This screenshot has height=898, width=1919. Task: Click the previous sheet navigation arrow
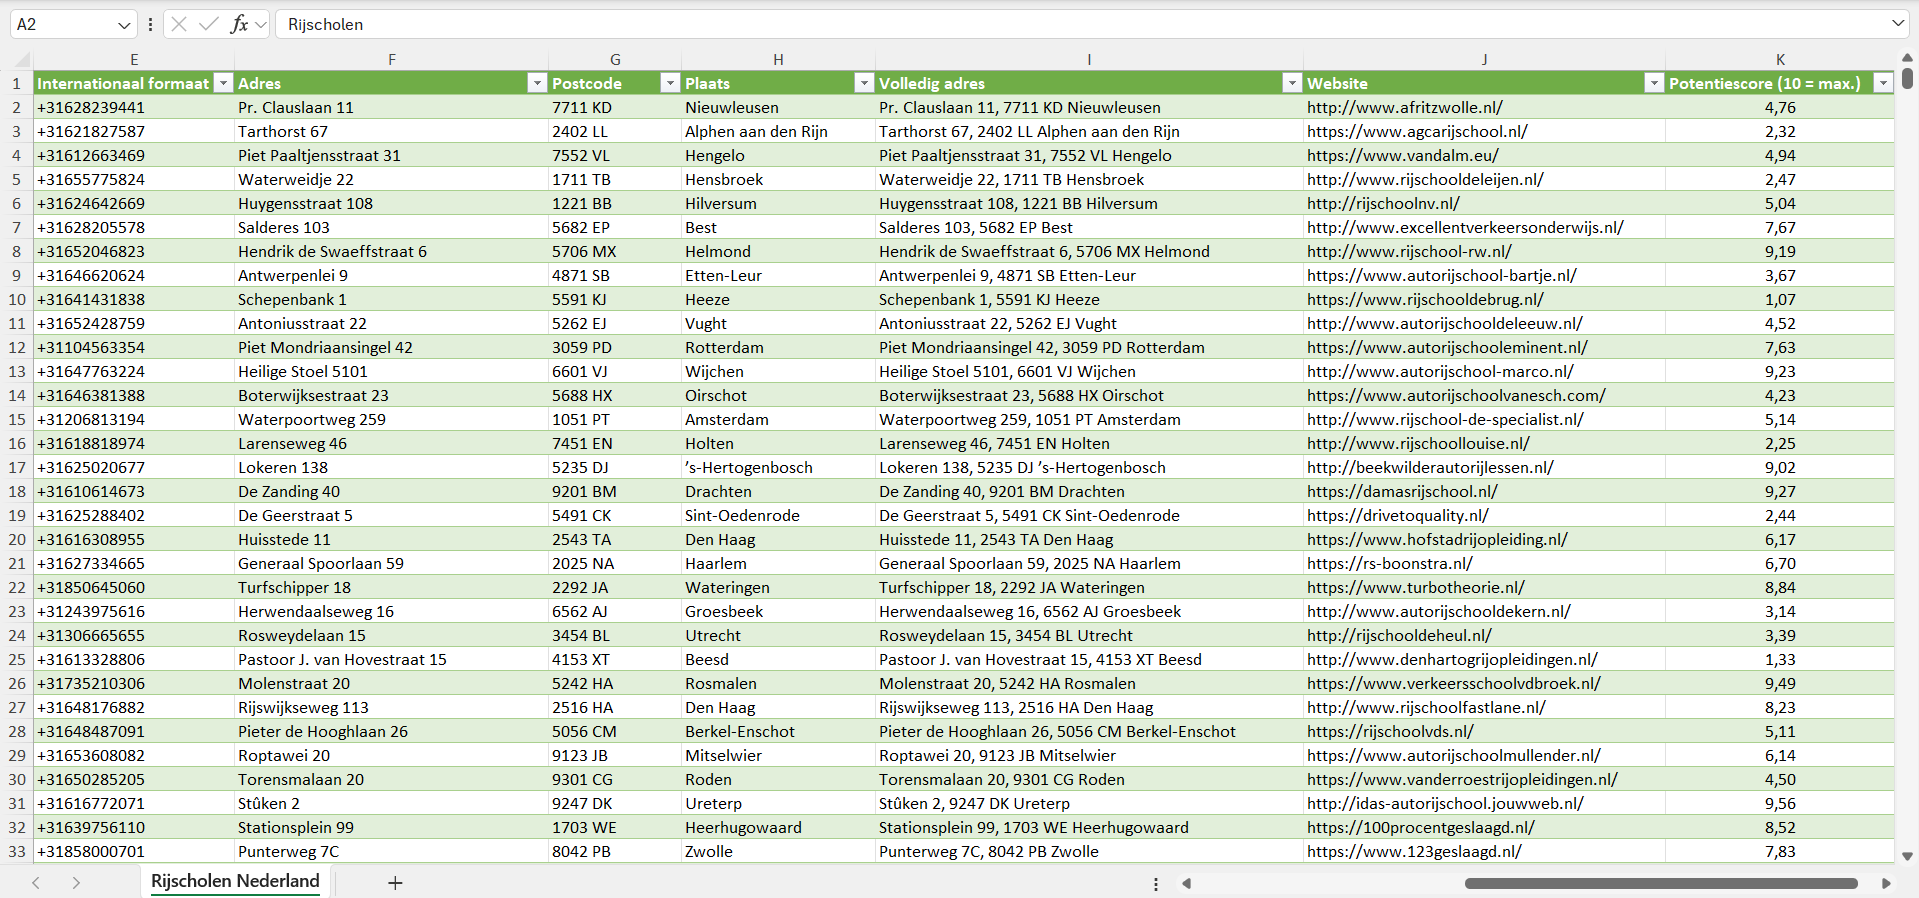tap(36, 883)
